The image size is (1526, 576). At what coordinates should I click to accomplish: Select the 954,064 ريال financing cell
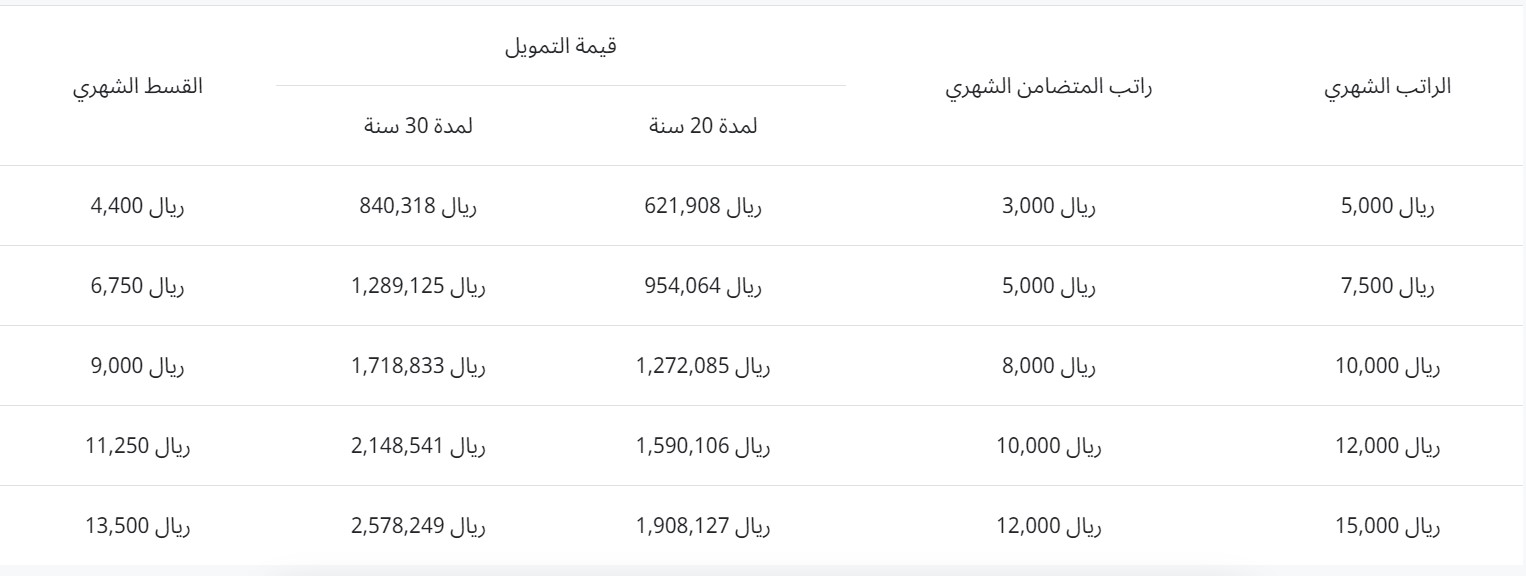[x=703, y=286]
